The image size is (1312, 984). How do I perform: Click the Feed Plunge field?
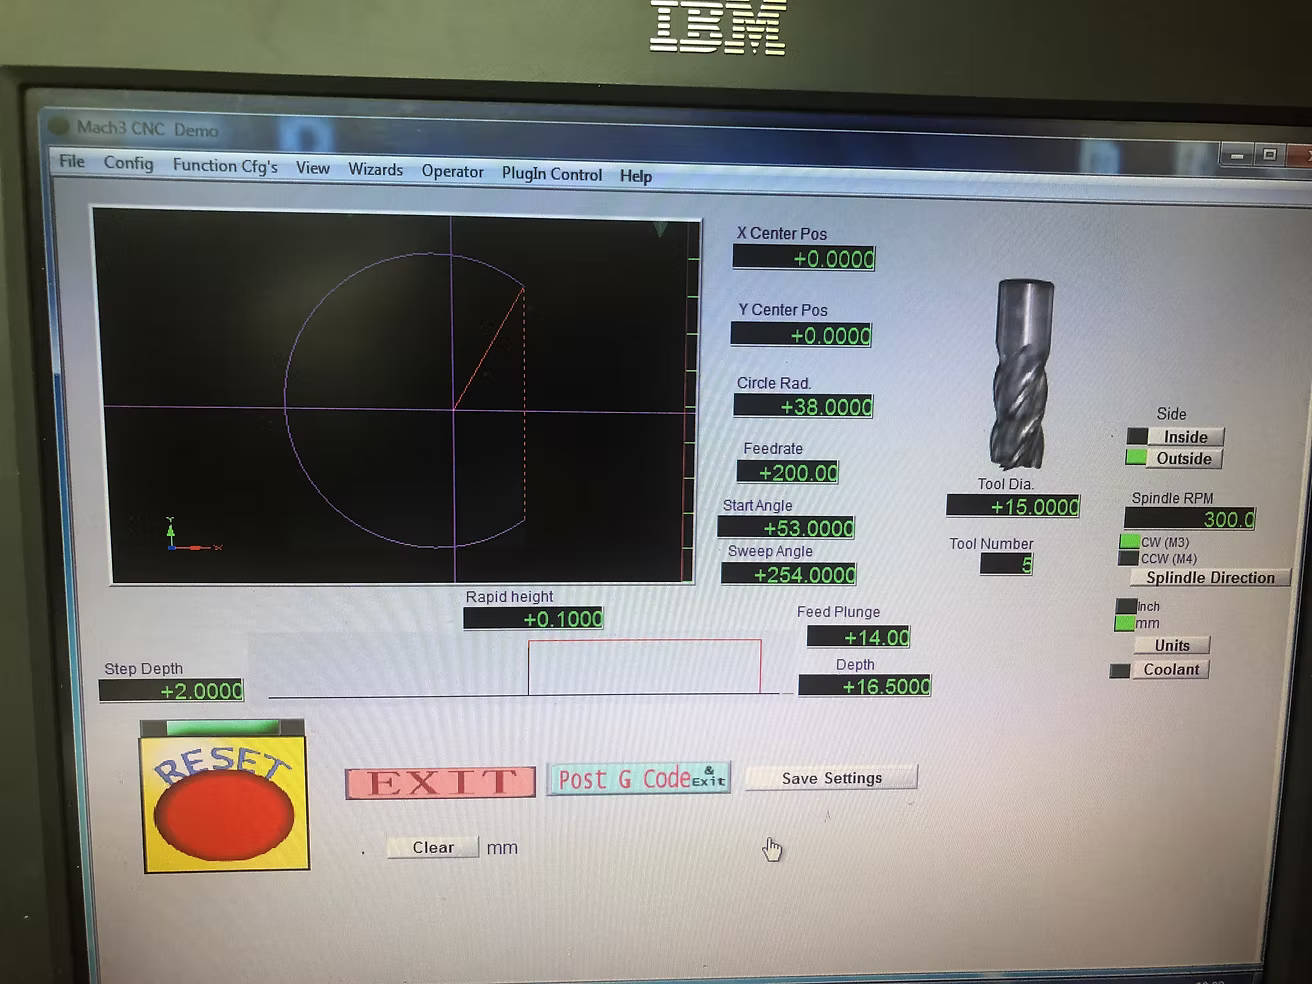pyautogui.click(x=859, y=637)
